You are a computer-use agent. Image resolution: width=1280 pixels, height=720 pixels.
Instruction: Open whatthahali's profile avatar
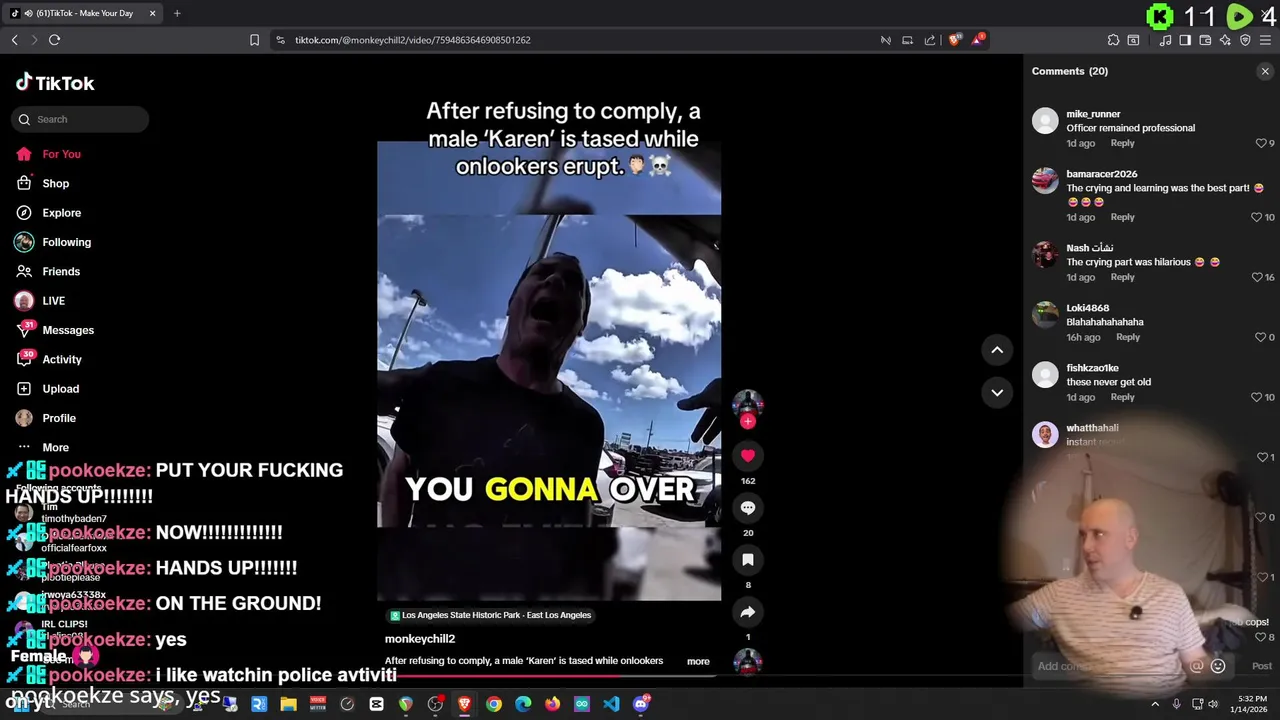click(1045, 435)
